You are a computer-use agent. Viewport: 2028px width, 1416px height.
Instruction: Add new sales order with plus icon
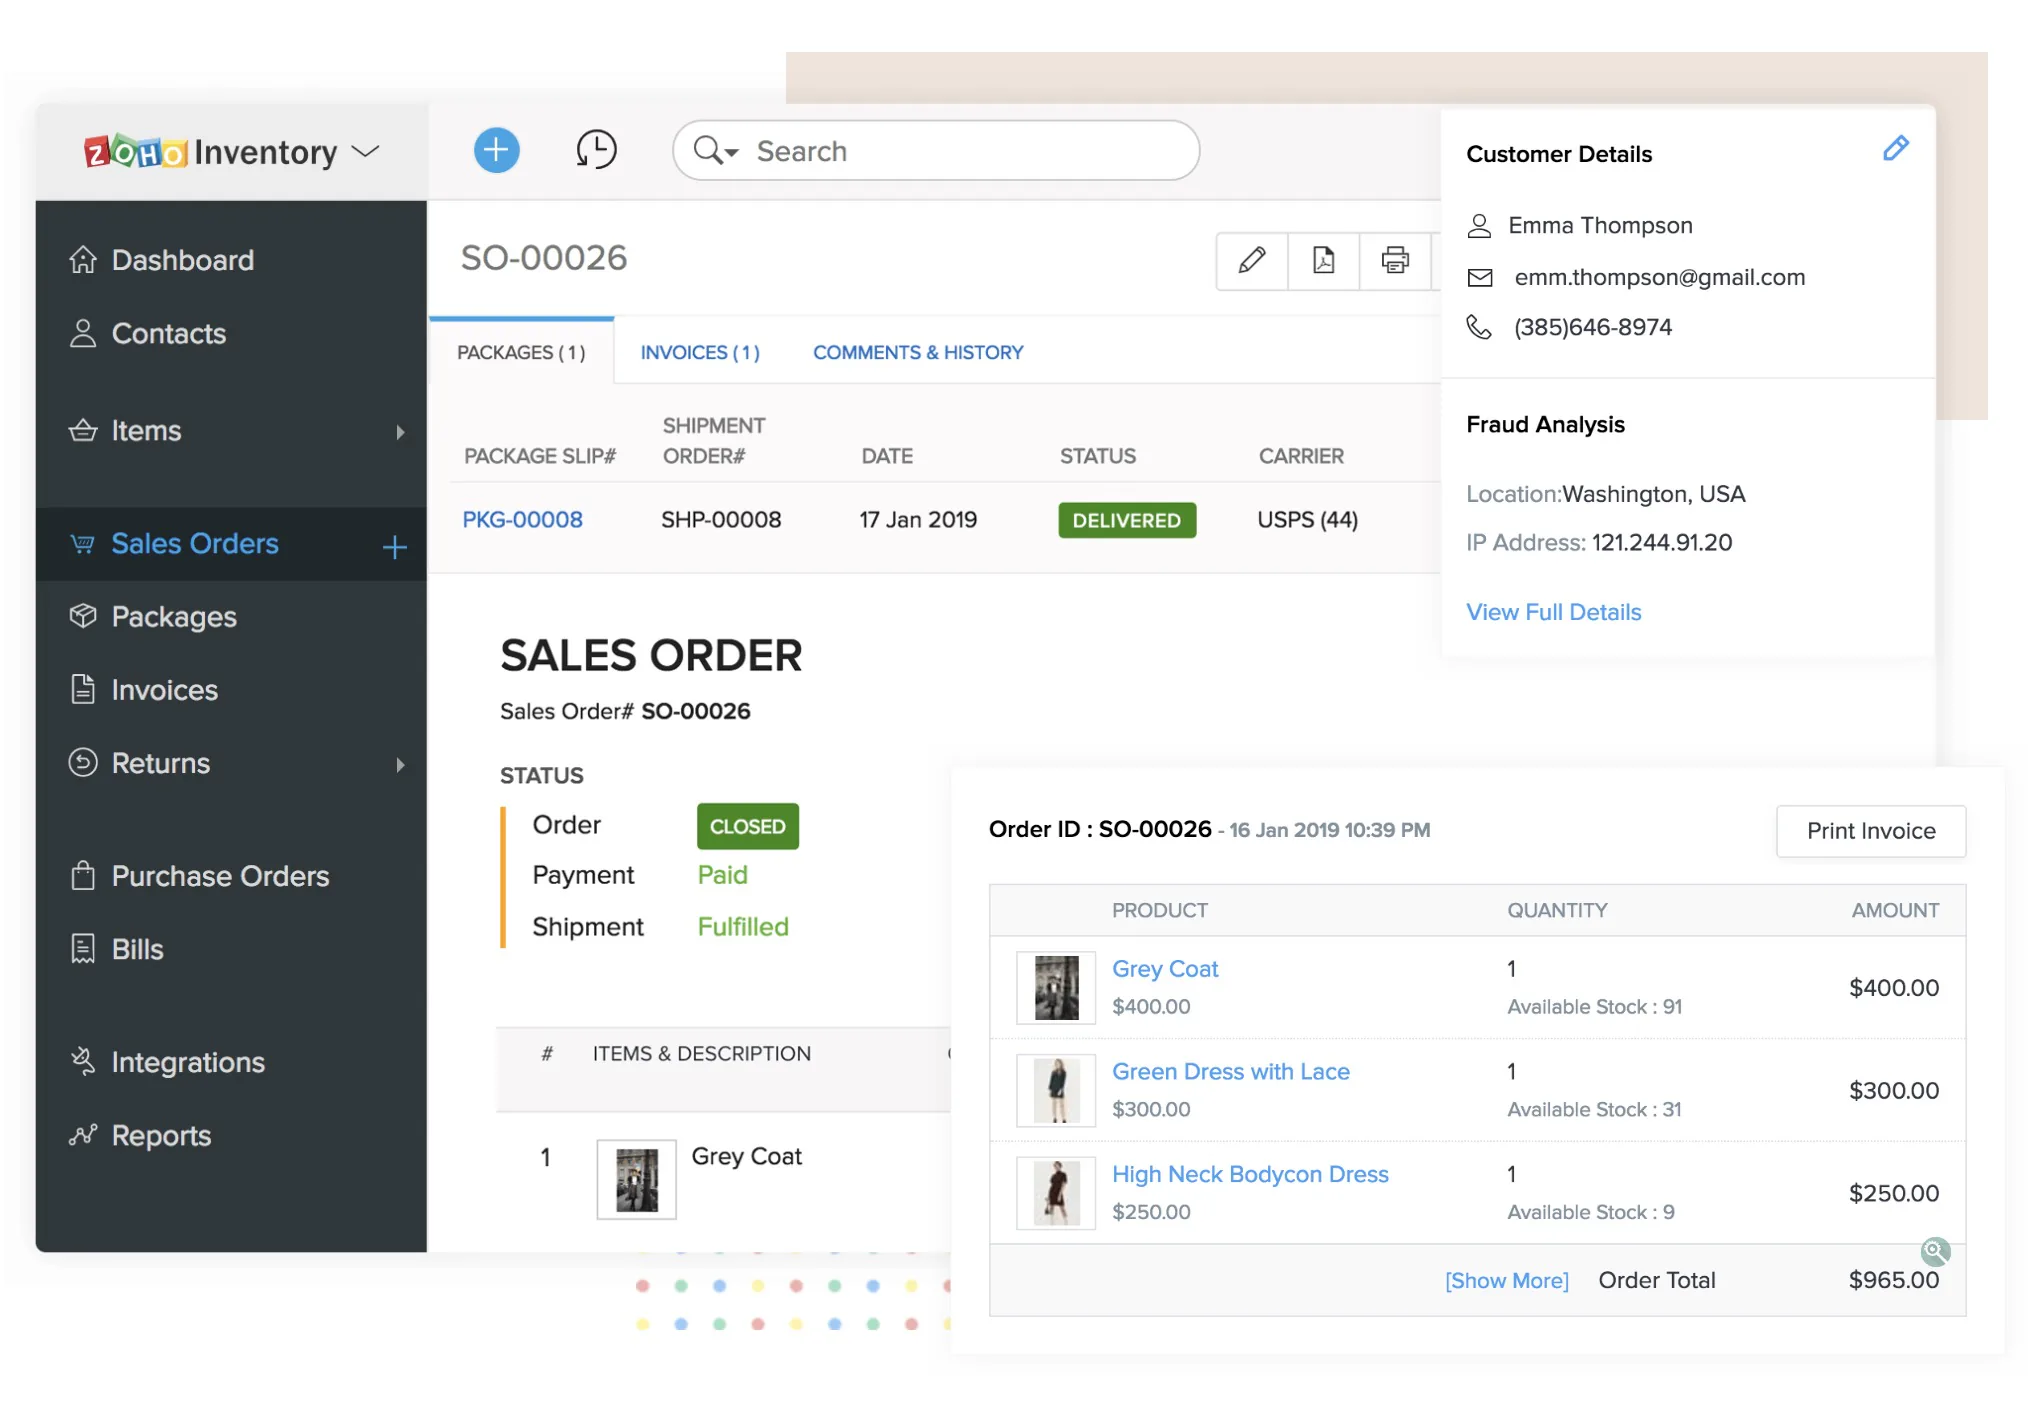pyautogui.click(x=394, y=546)
